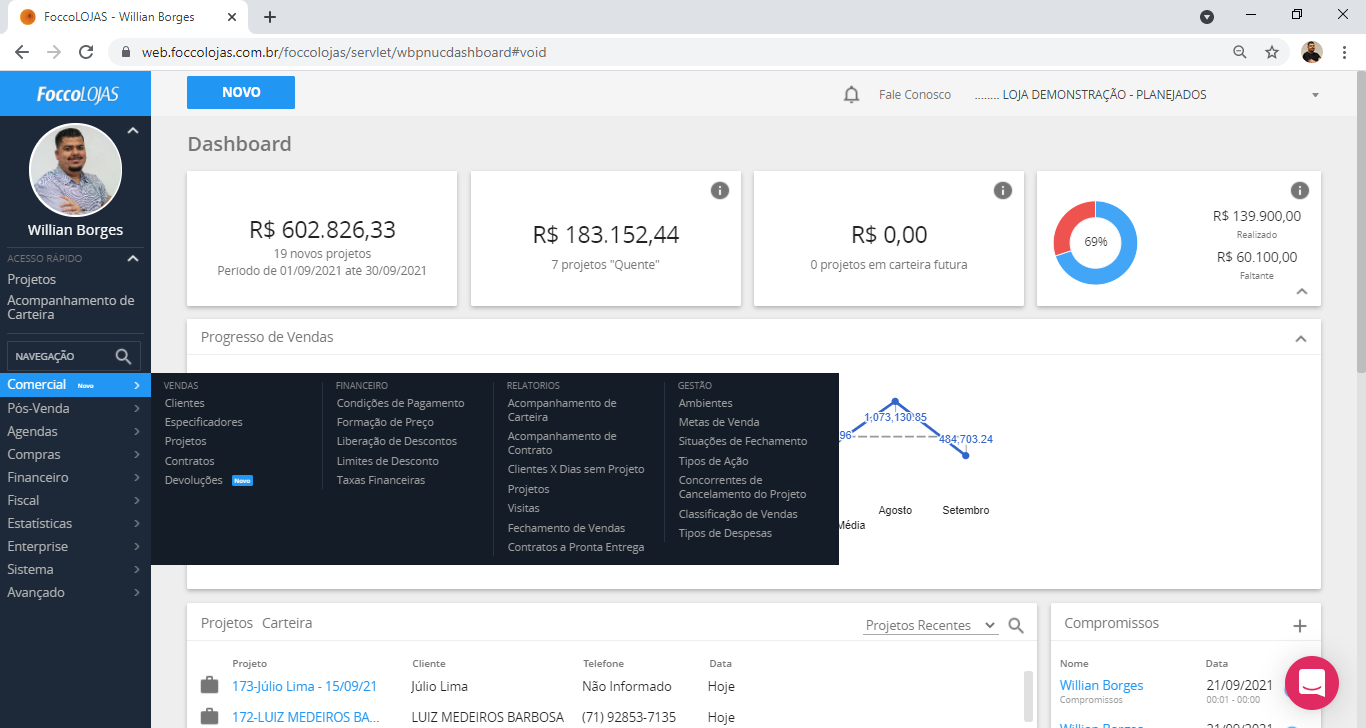The image size is (1366, 728).
Task: Click the briefcase icon beside project 173-Júlio Lima
Action: tap(209, 686)
